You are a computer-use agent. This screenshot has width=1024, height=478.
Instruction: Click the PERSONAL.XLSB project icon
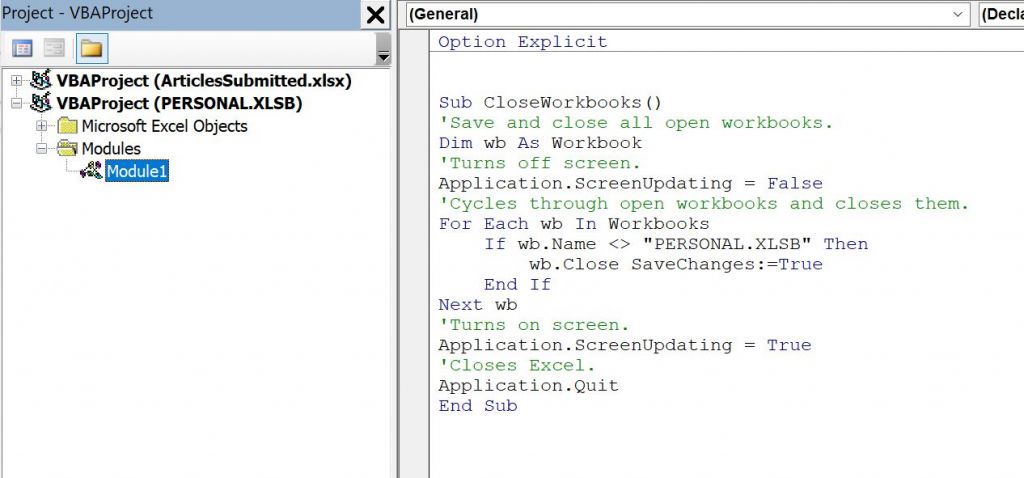42,103
